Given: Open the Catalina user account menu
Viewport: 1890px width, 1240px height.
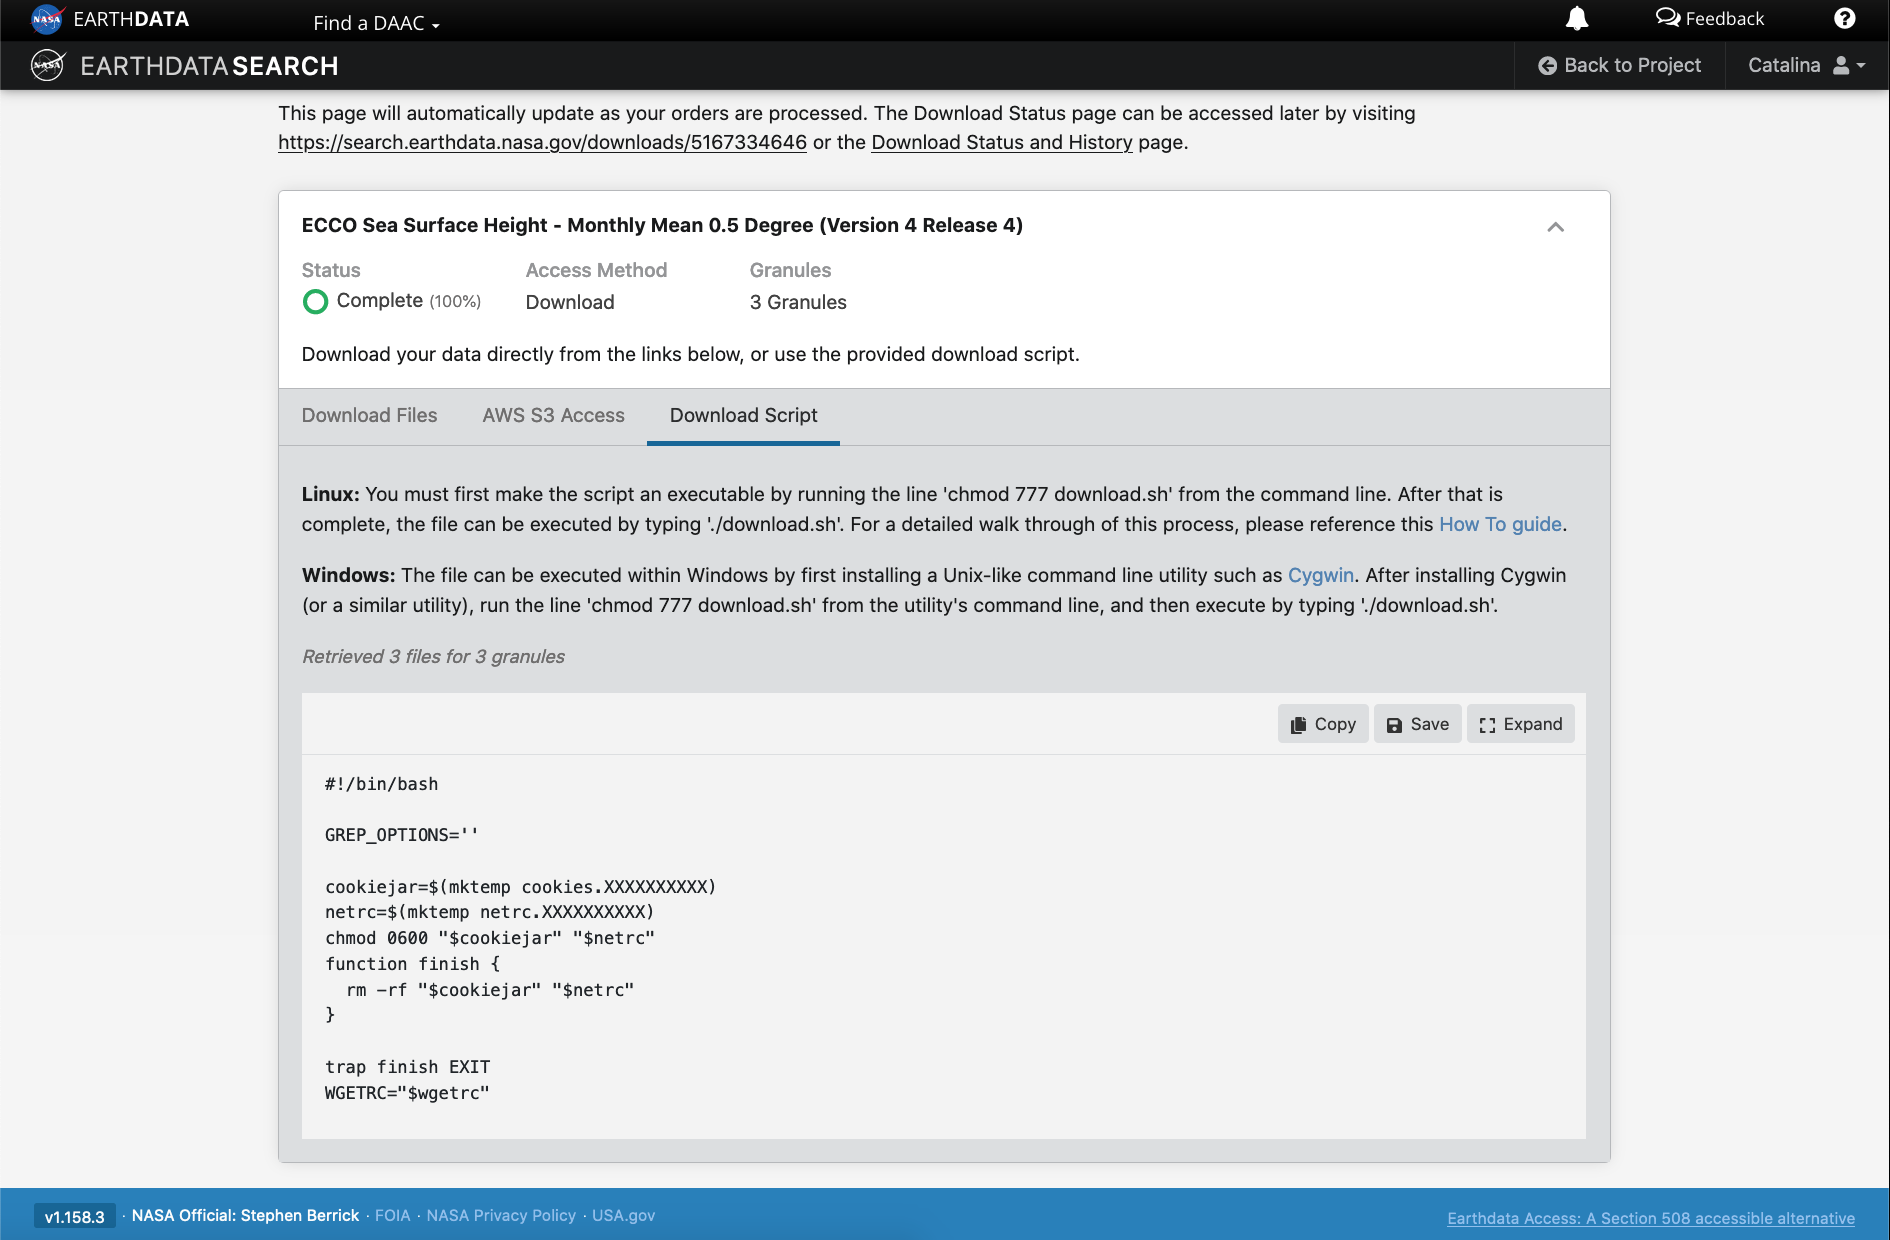Looking at the screenshot, I should tap(1806, 66).
